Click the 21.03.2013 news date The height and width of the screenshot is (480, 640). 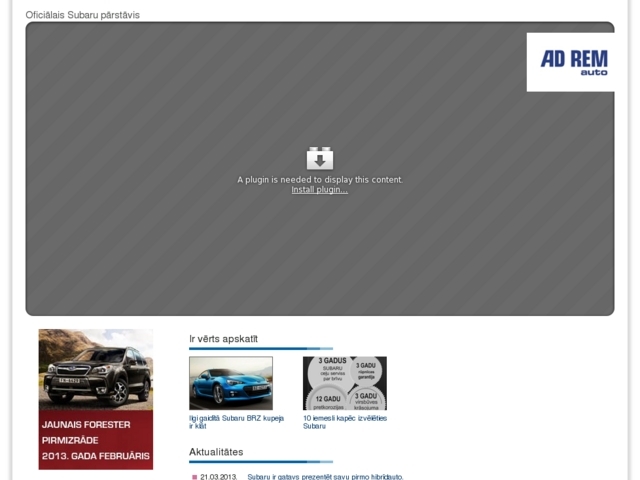click(x=219, y=477)
